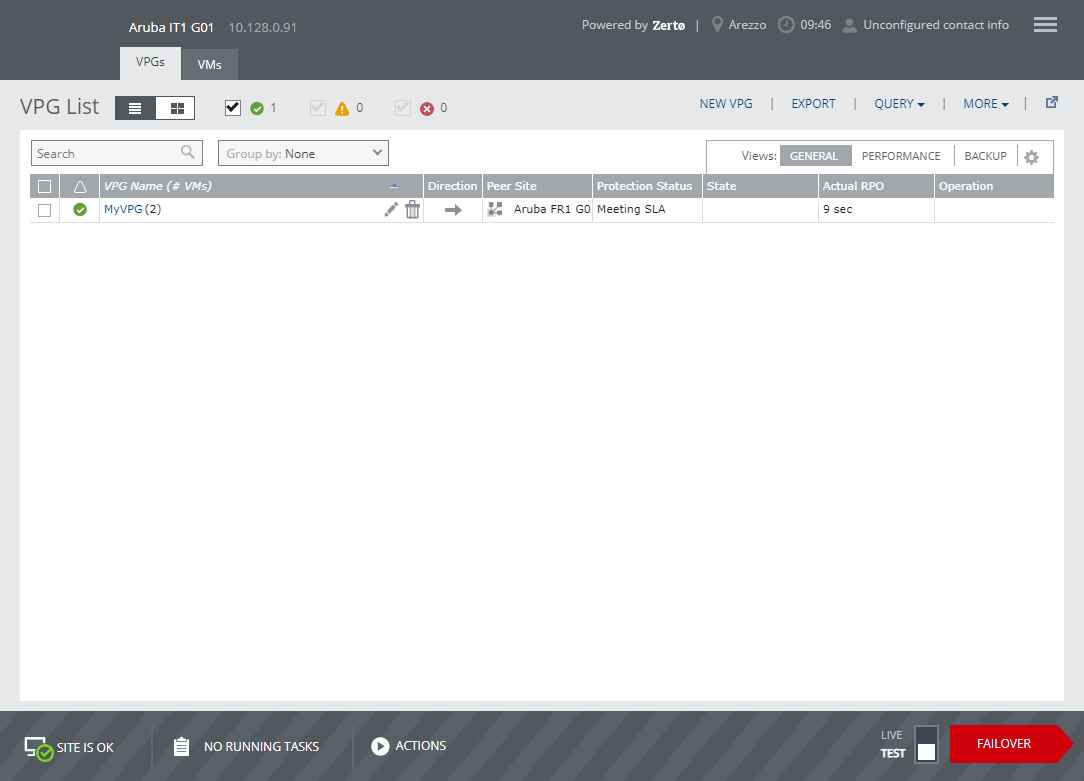Open the running tasks clipboard icon

pyautogui.click(x=181, y=746)
